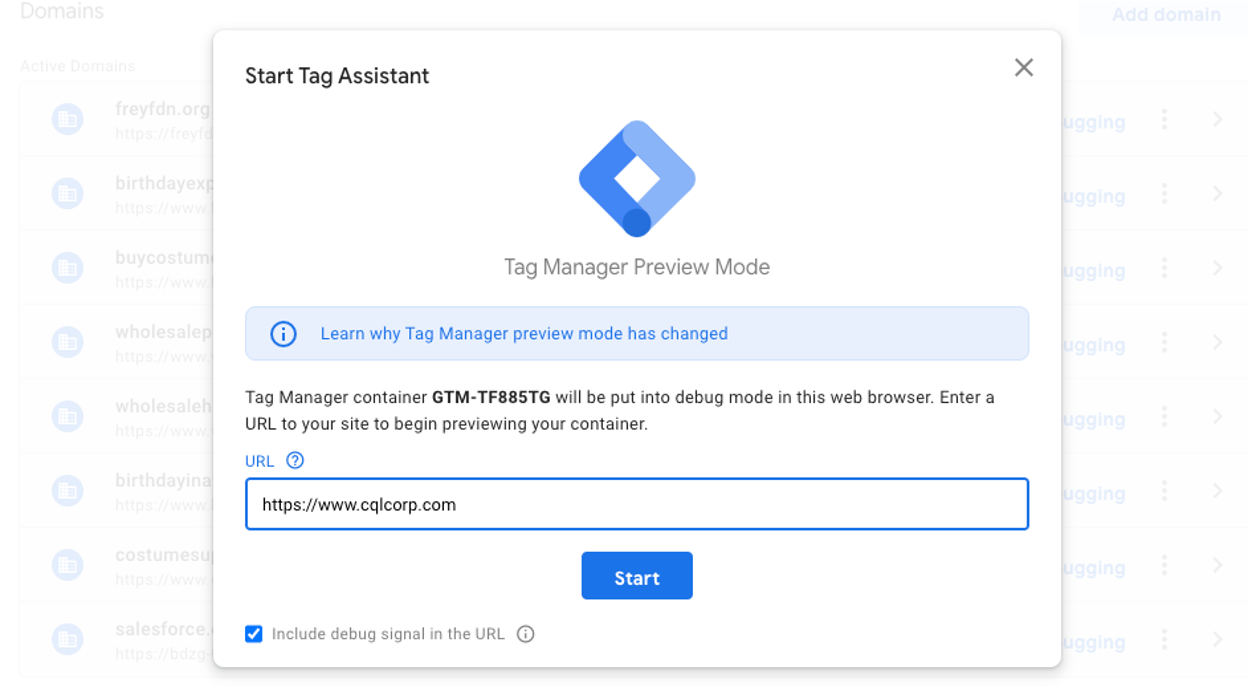Expand the costumesu row chevron
Screen dimensions: 1248x696
pyautogui.click(x=1217, y=565)
